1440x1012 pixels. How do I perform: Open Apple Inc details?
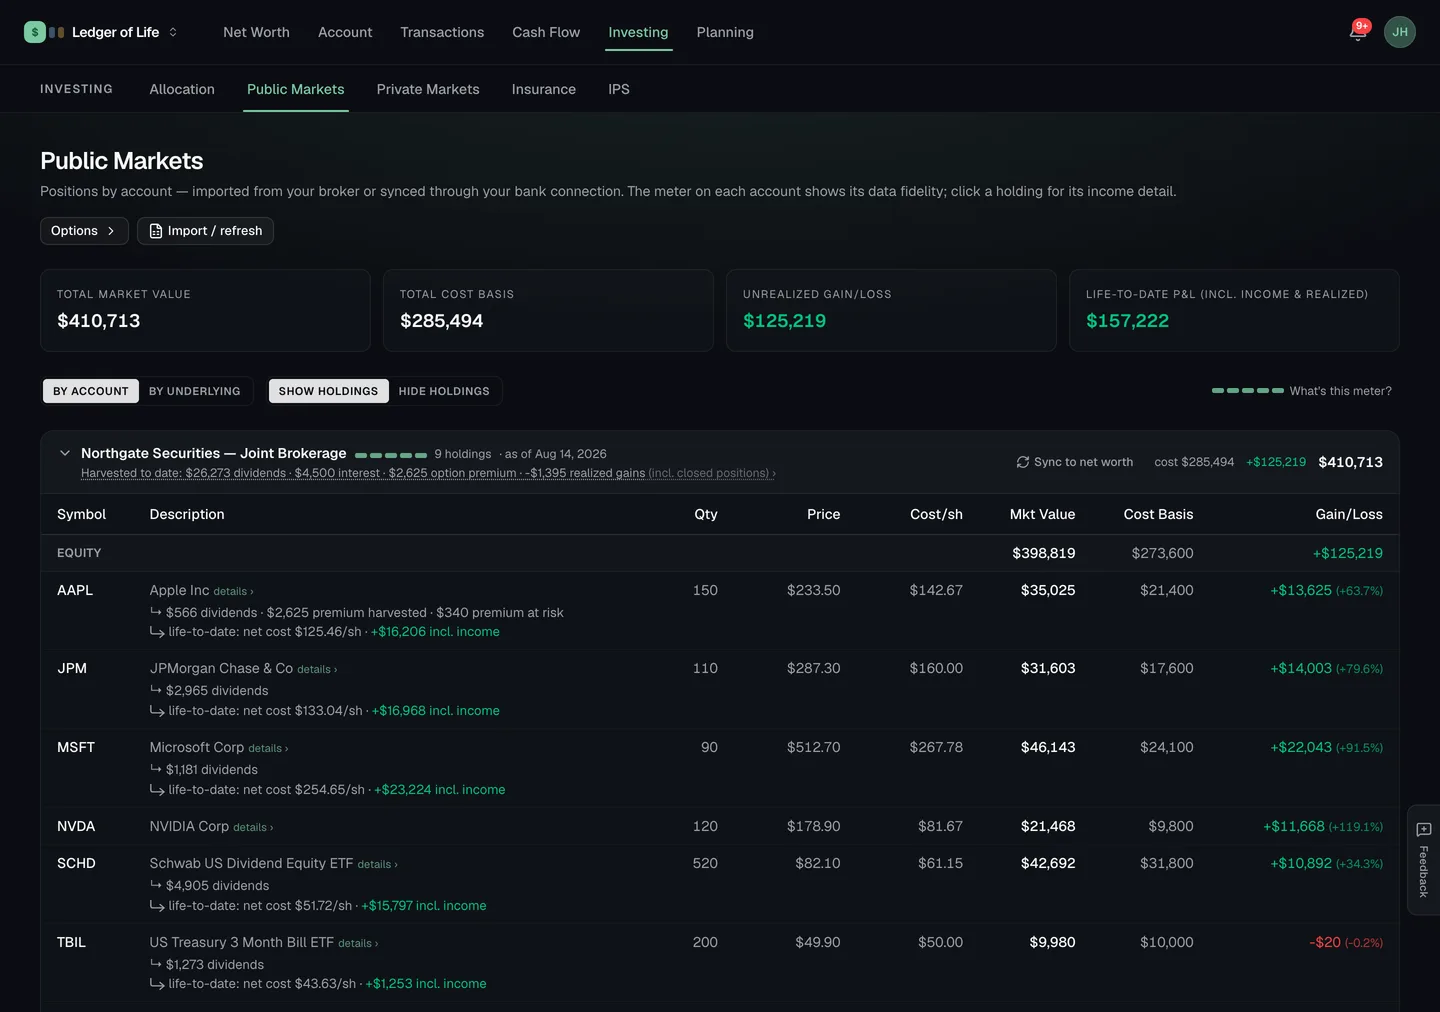click(233, 591)
